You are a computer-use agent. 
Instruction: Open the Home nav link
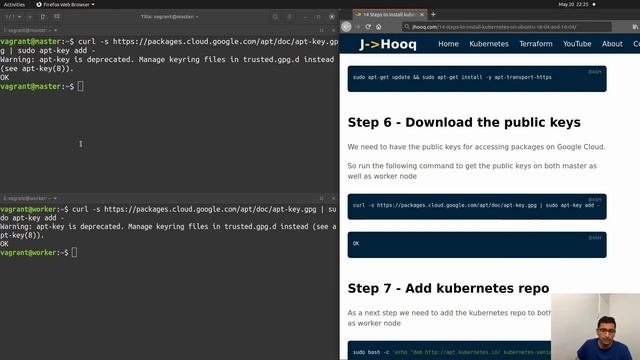(x=448, y=44)
